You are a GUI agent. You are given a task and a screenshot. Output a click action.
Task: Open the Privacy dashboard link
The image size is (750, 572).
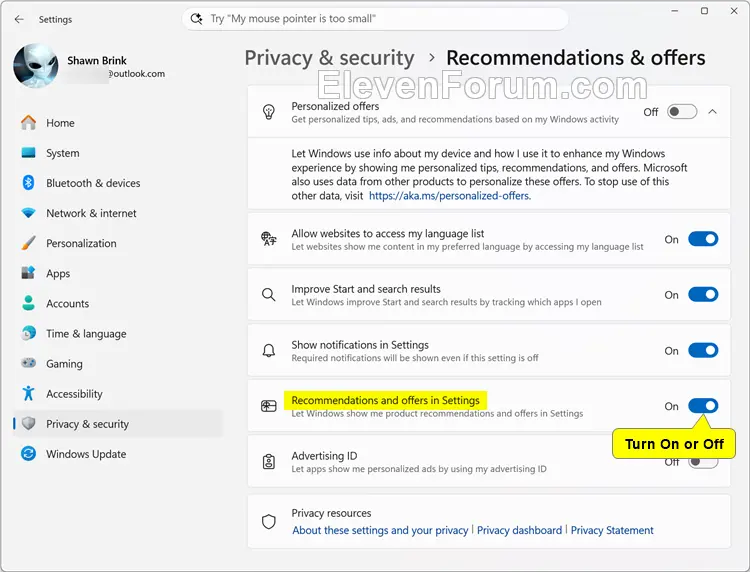click(x=519, y=530)
